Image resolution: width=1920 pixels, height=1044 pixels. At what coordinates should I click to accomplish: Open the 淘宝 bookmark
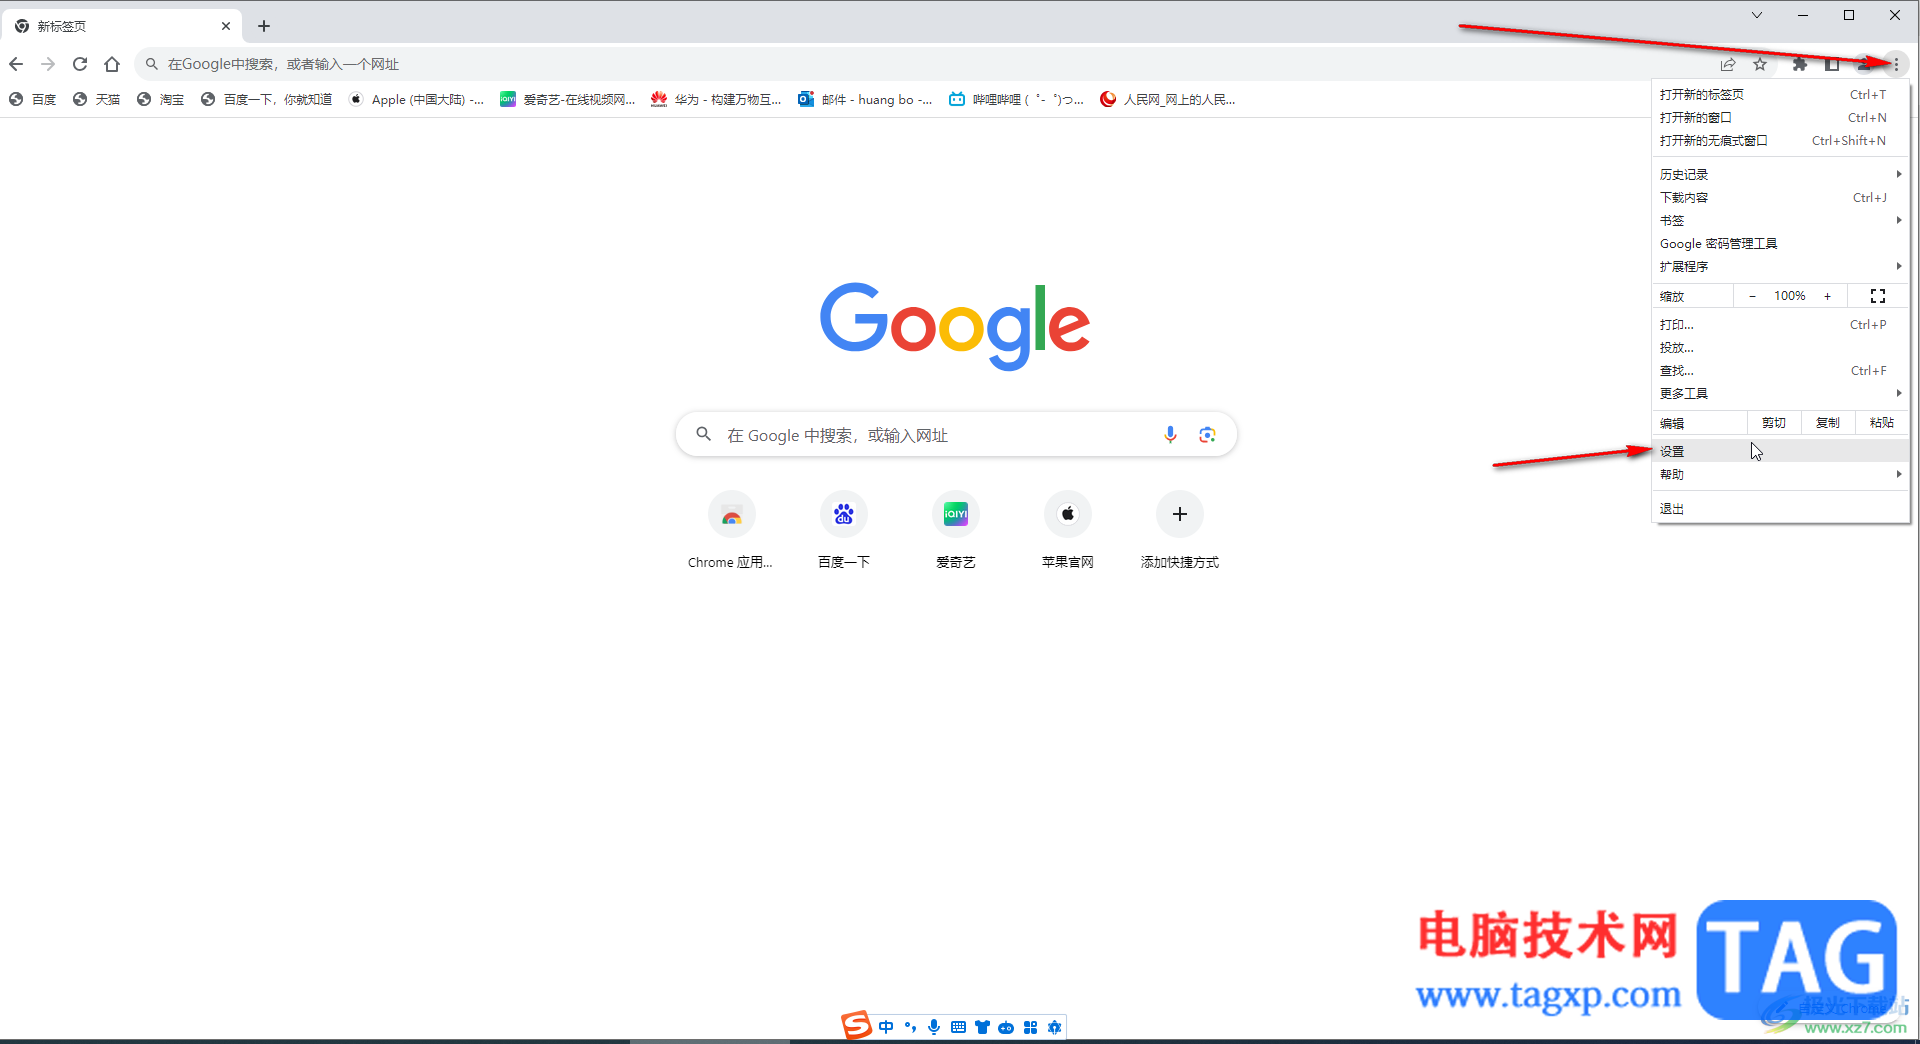161,99
